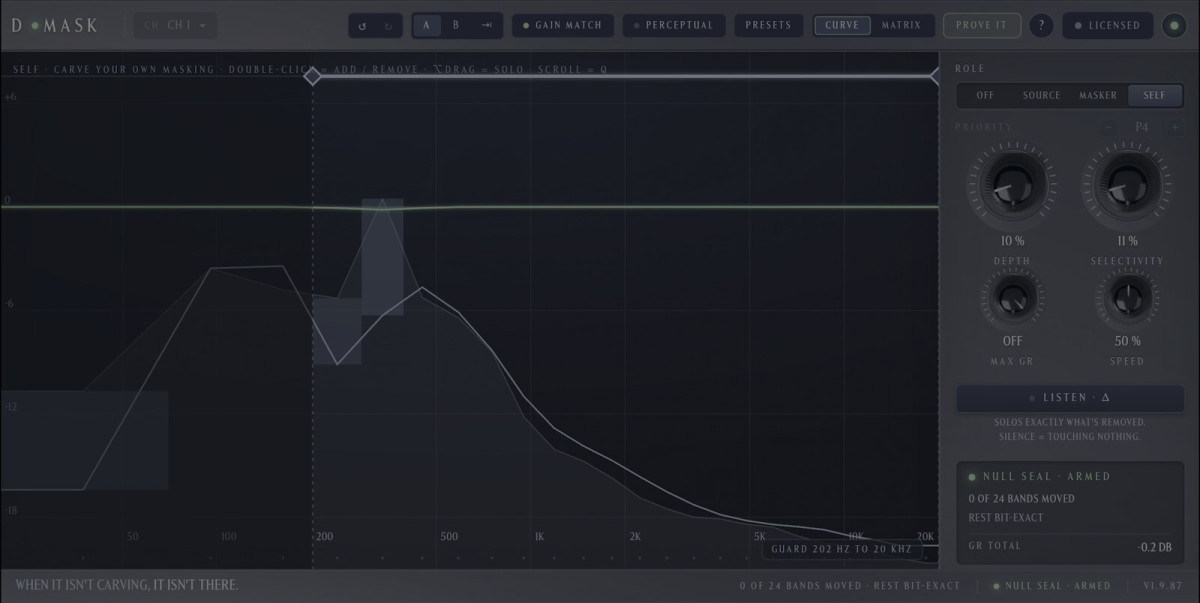The image size is (1200, 603).
Task: Toggle the Listen delta button
Action: [1070, 398]
